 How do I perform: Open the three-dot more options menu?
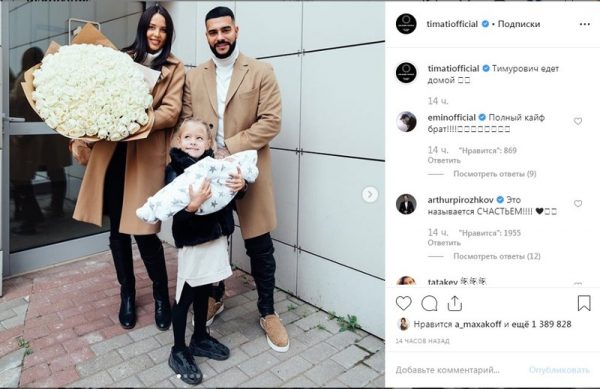585,24
